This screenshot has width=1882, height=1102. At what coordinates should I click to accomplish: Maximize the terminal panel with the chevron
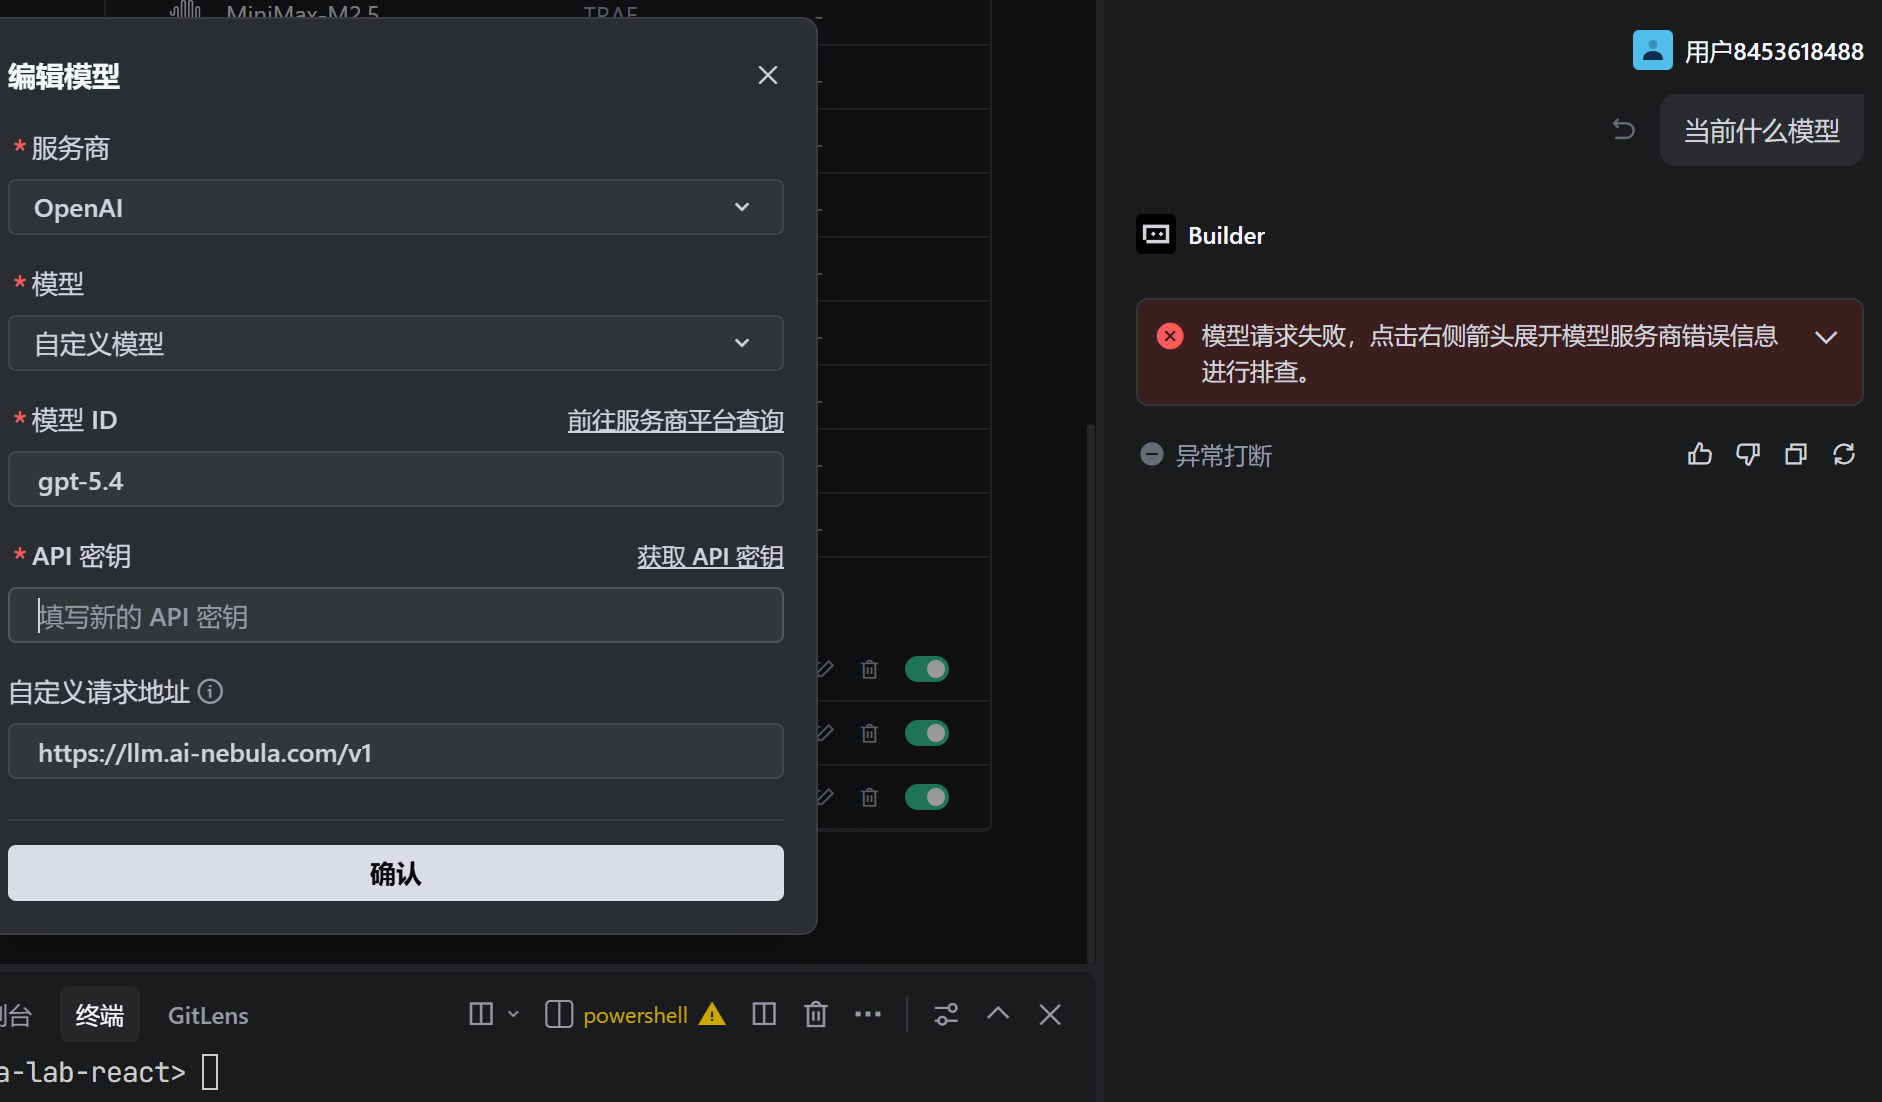point(998,1013)
